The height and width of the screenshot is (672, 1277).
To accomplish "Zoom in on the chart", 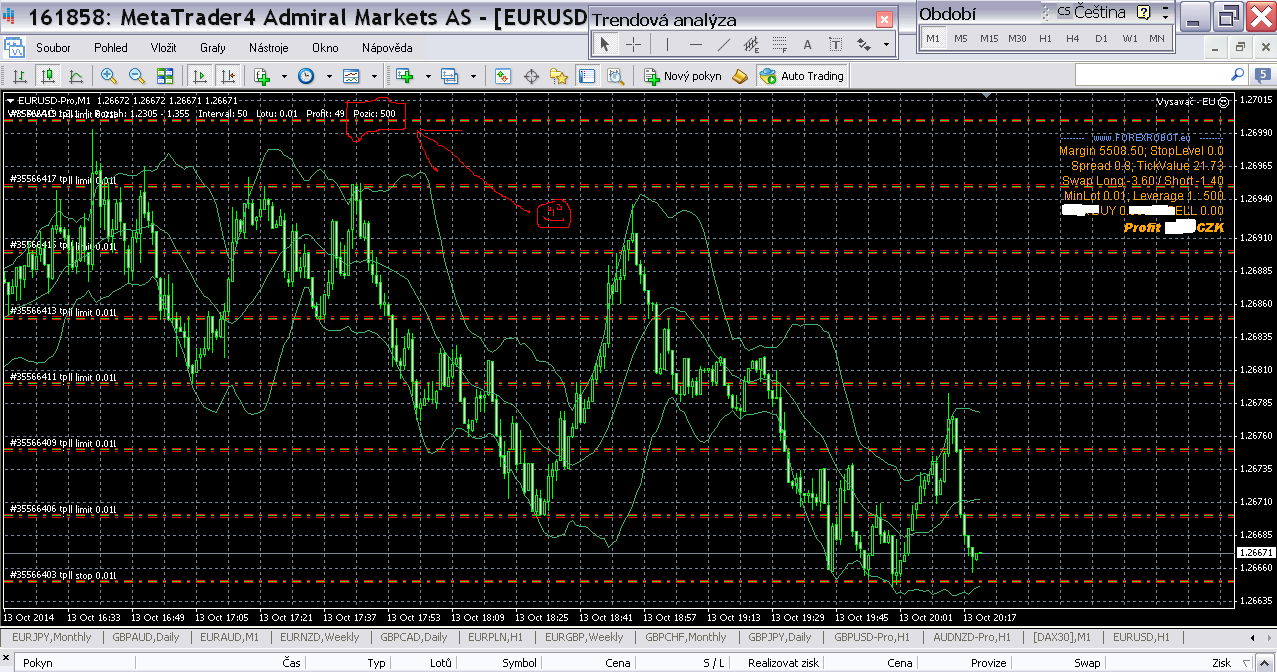I will click(108, 76).
